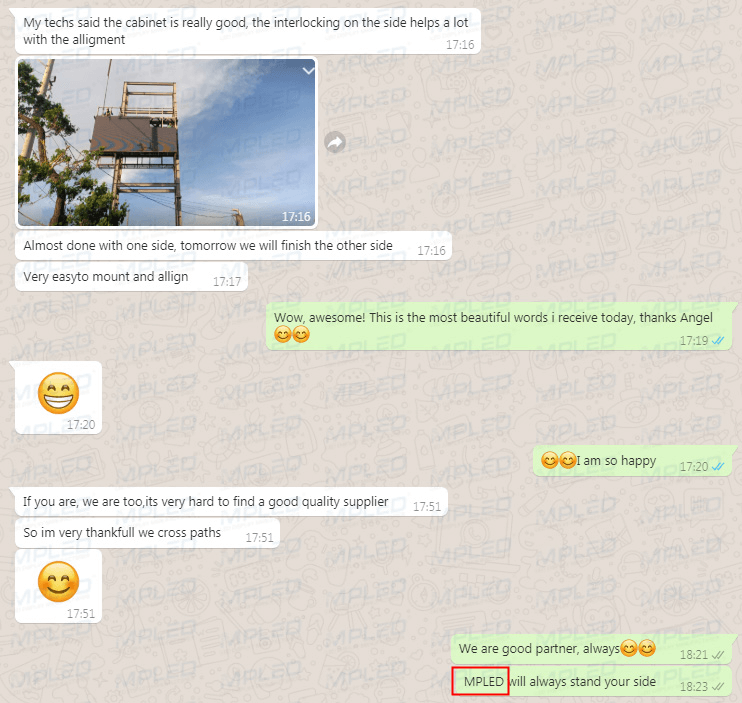The image size is (742, 703).
Task: Click the emojis after 'good partner, always'
Action: click(x=638, y=648)
